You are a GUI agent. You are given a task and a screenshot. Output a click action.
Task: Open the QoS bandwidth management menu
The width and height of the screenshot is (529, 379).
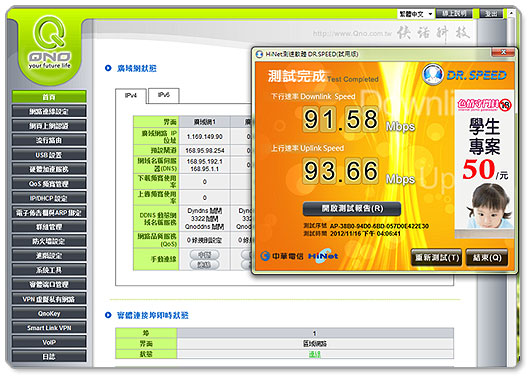[49, 184]
